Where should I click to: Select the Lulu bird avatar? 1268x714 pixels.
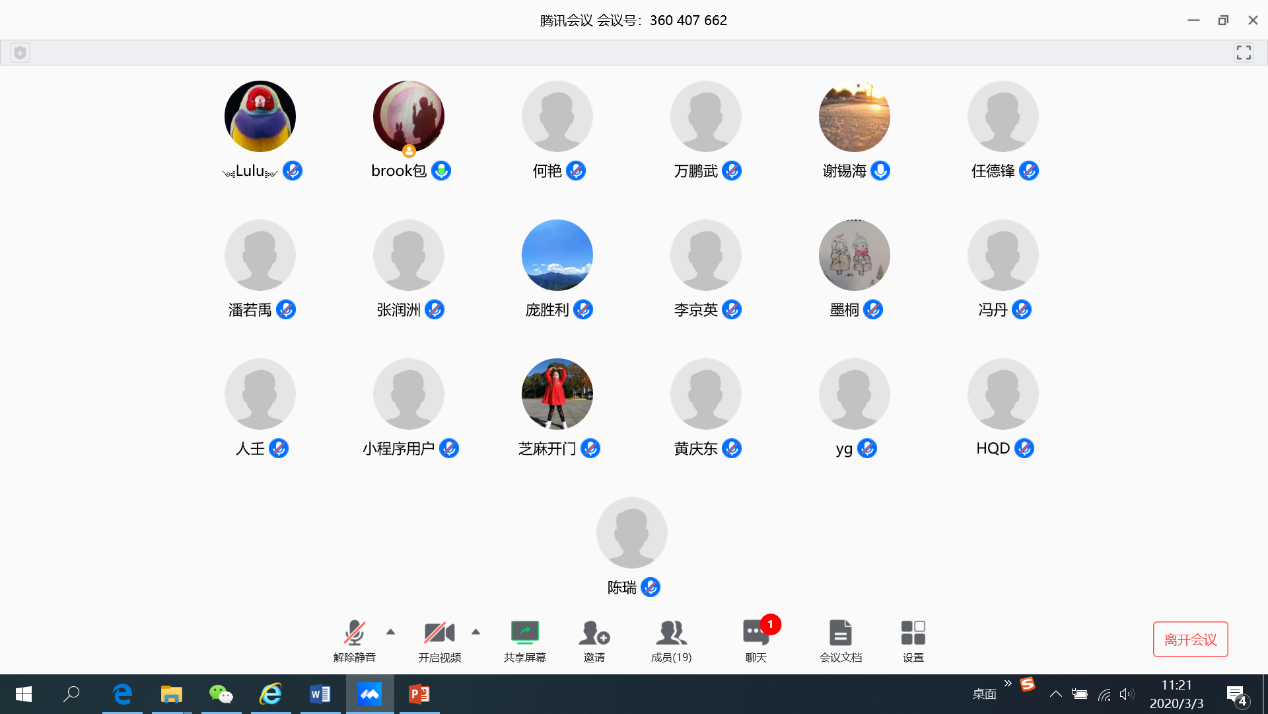click(260, 116)
